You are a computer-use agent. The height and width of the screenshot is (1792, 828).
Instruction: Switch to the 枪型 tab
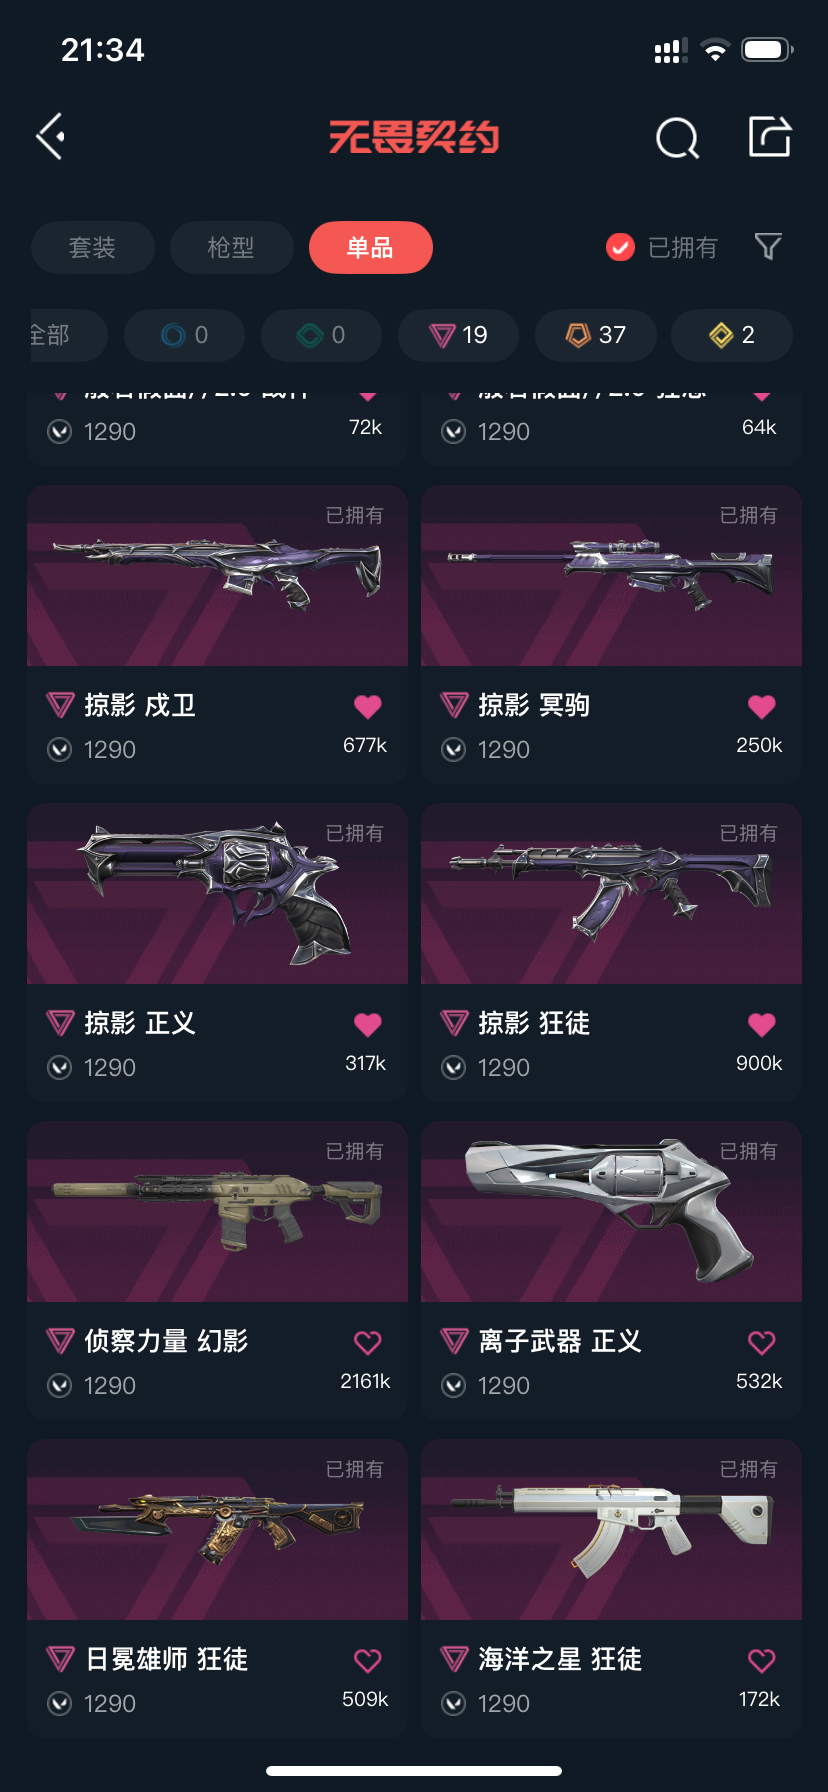(231, 247)
